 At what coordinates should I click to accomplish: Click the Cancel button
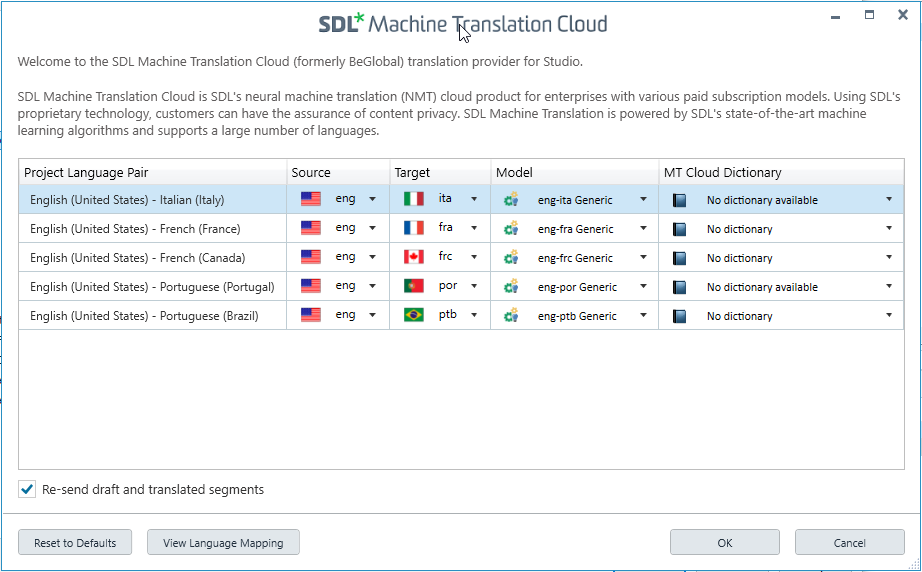tap(850, 543)
